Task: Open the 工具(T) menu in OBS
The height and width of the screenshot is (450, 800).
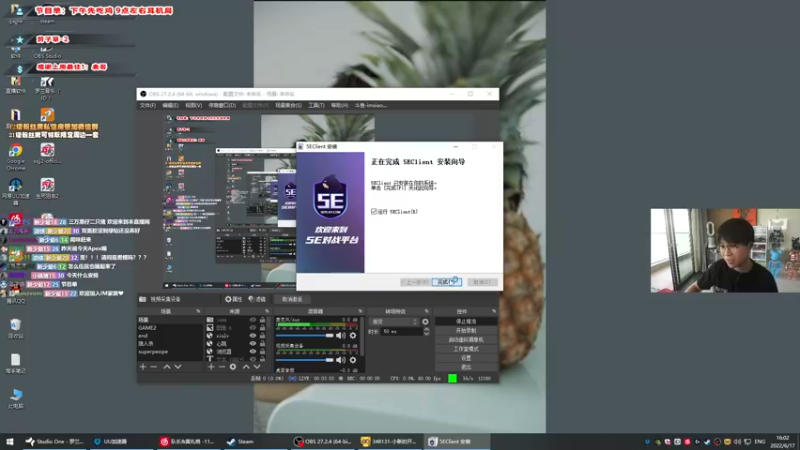Action: [316, 106]
